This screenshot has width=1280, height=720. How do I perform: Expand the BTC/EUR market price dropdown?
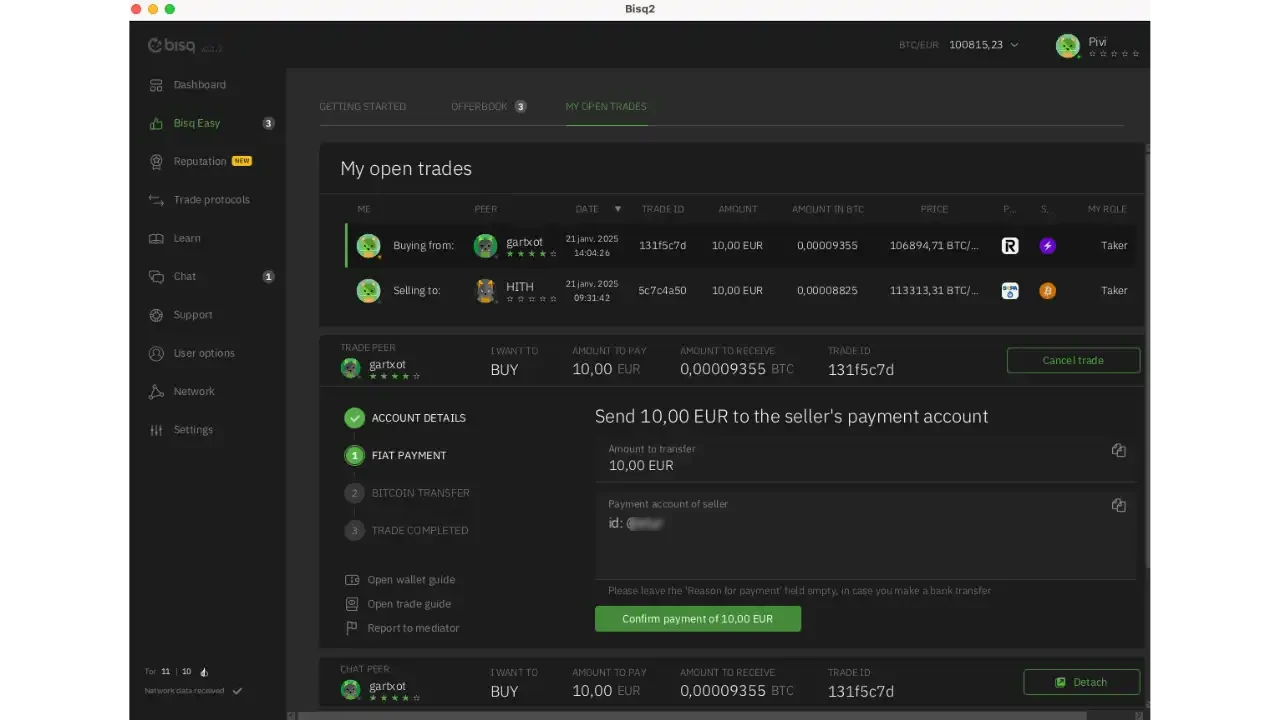tap(1014, 45)
